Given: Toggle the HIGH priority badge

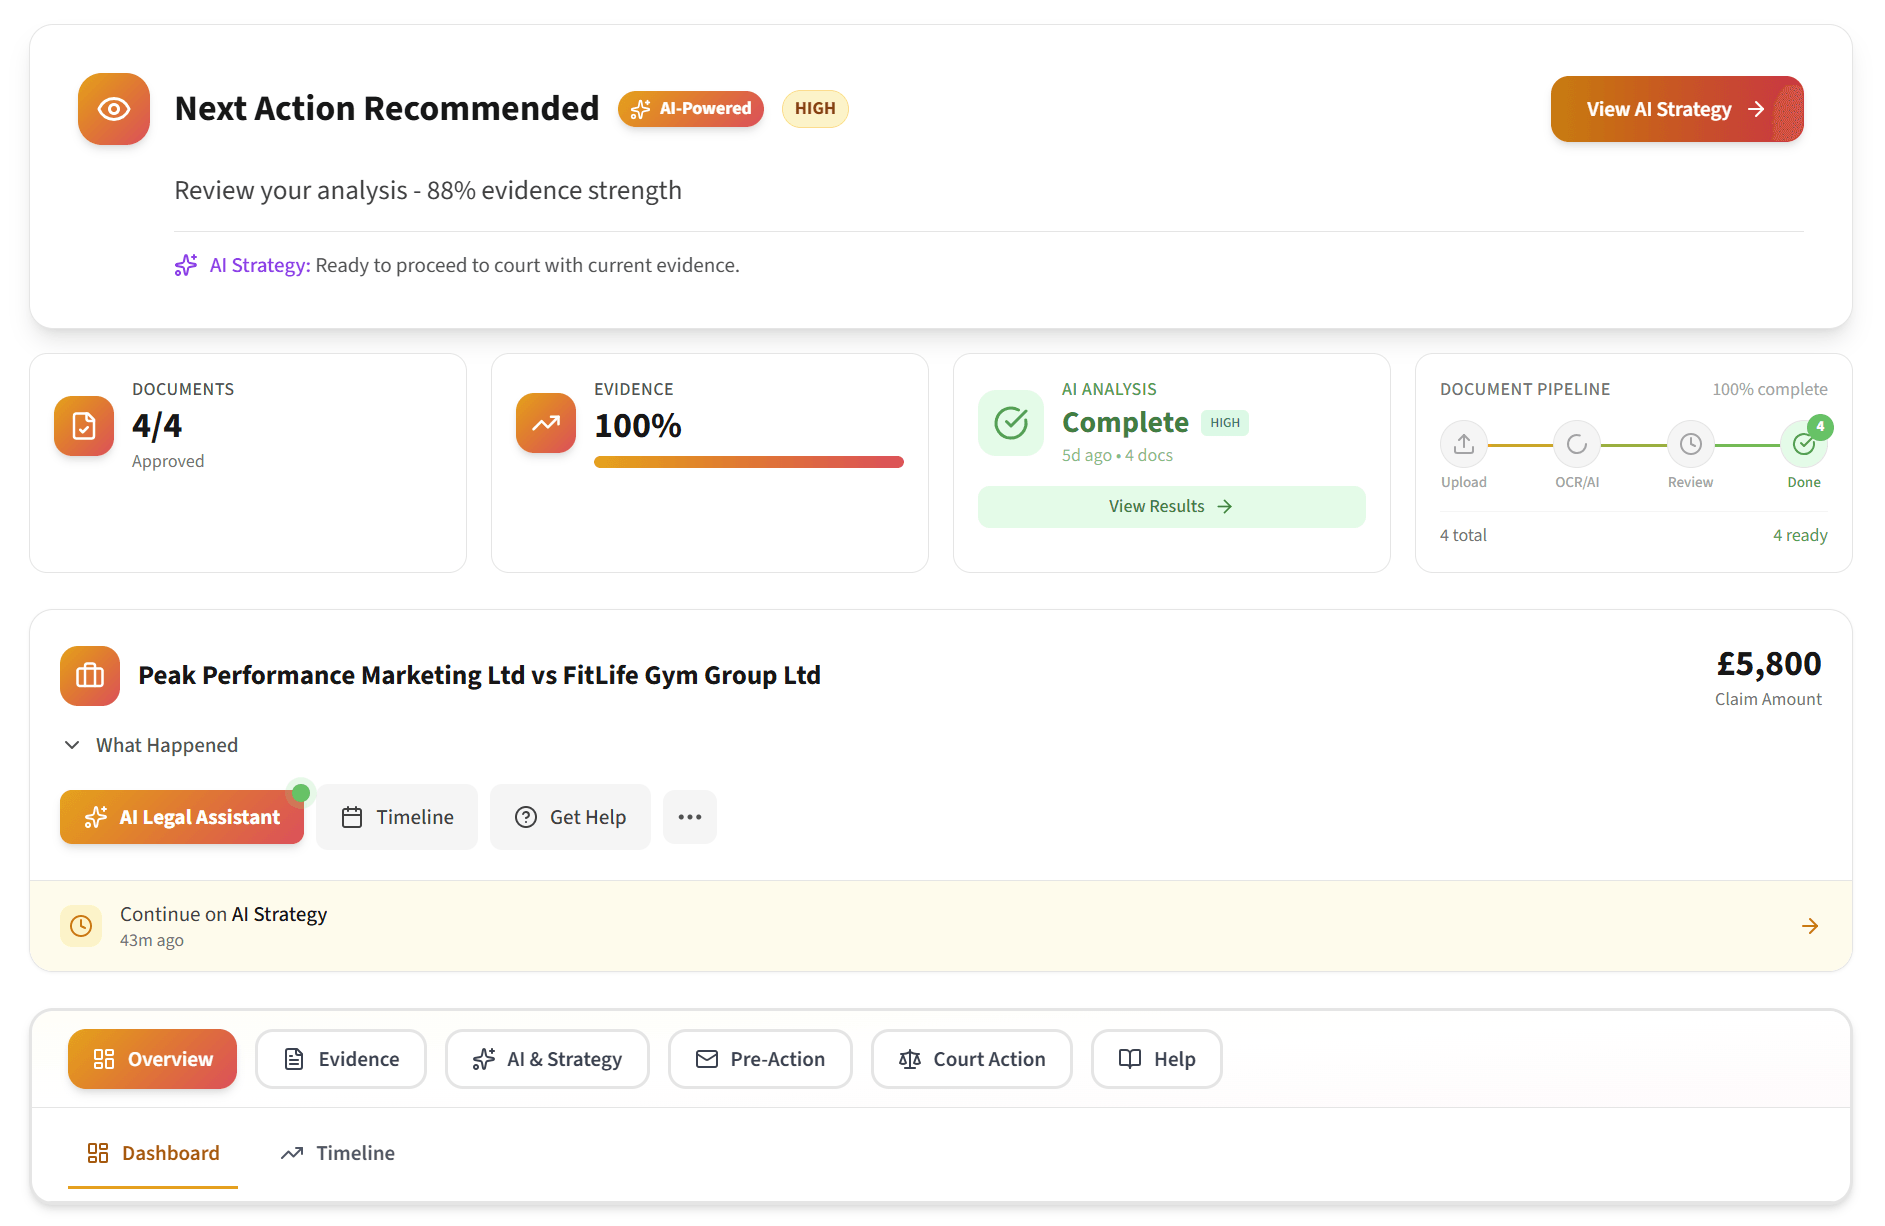Looking at the screenshot, I should coord(815,108).
